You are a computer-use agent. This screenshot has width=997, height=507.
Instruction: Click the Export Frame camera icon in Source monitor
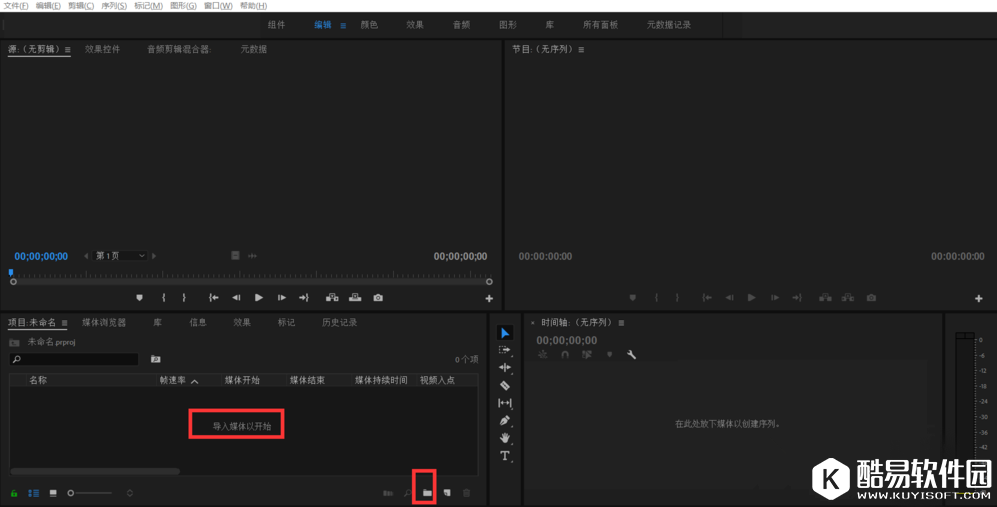378,298
